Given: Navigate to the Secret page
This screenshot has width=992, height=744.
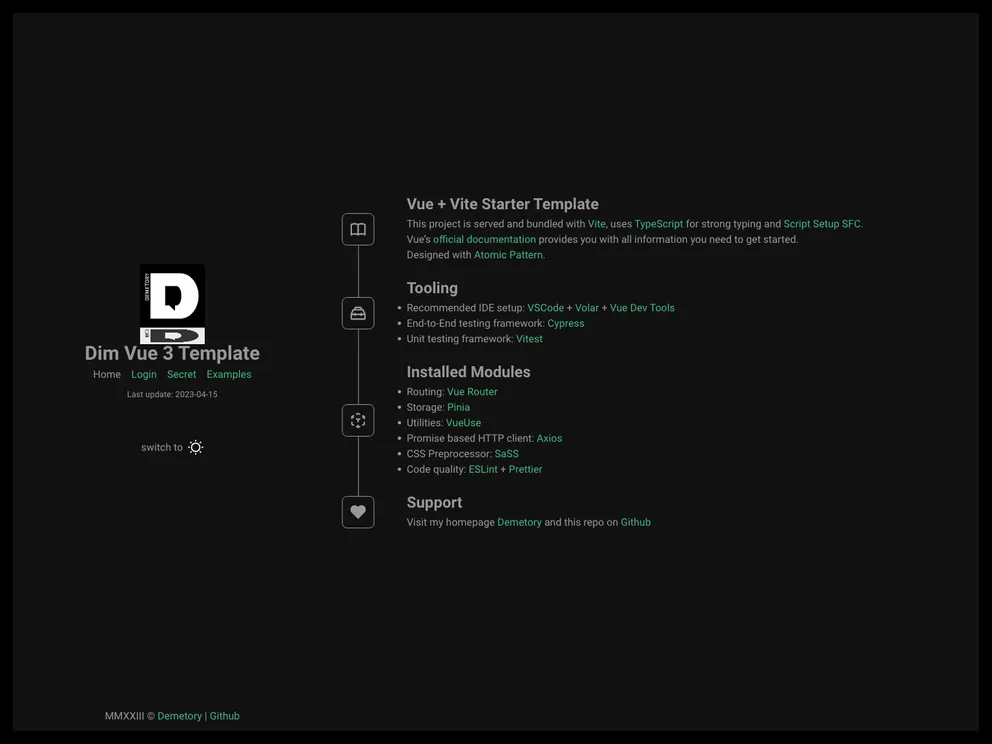Looking at the screenshot, I should pyautogui.click(x=181, y=374).
